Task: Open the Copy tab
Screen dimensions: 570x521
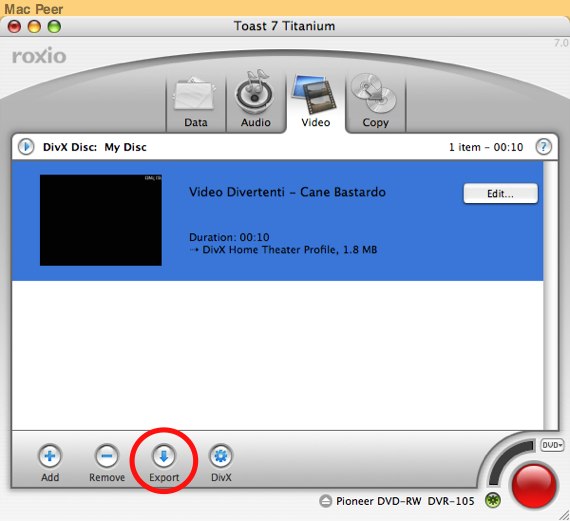Action: pyautogui.click(x=375, y=101)
